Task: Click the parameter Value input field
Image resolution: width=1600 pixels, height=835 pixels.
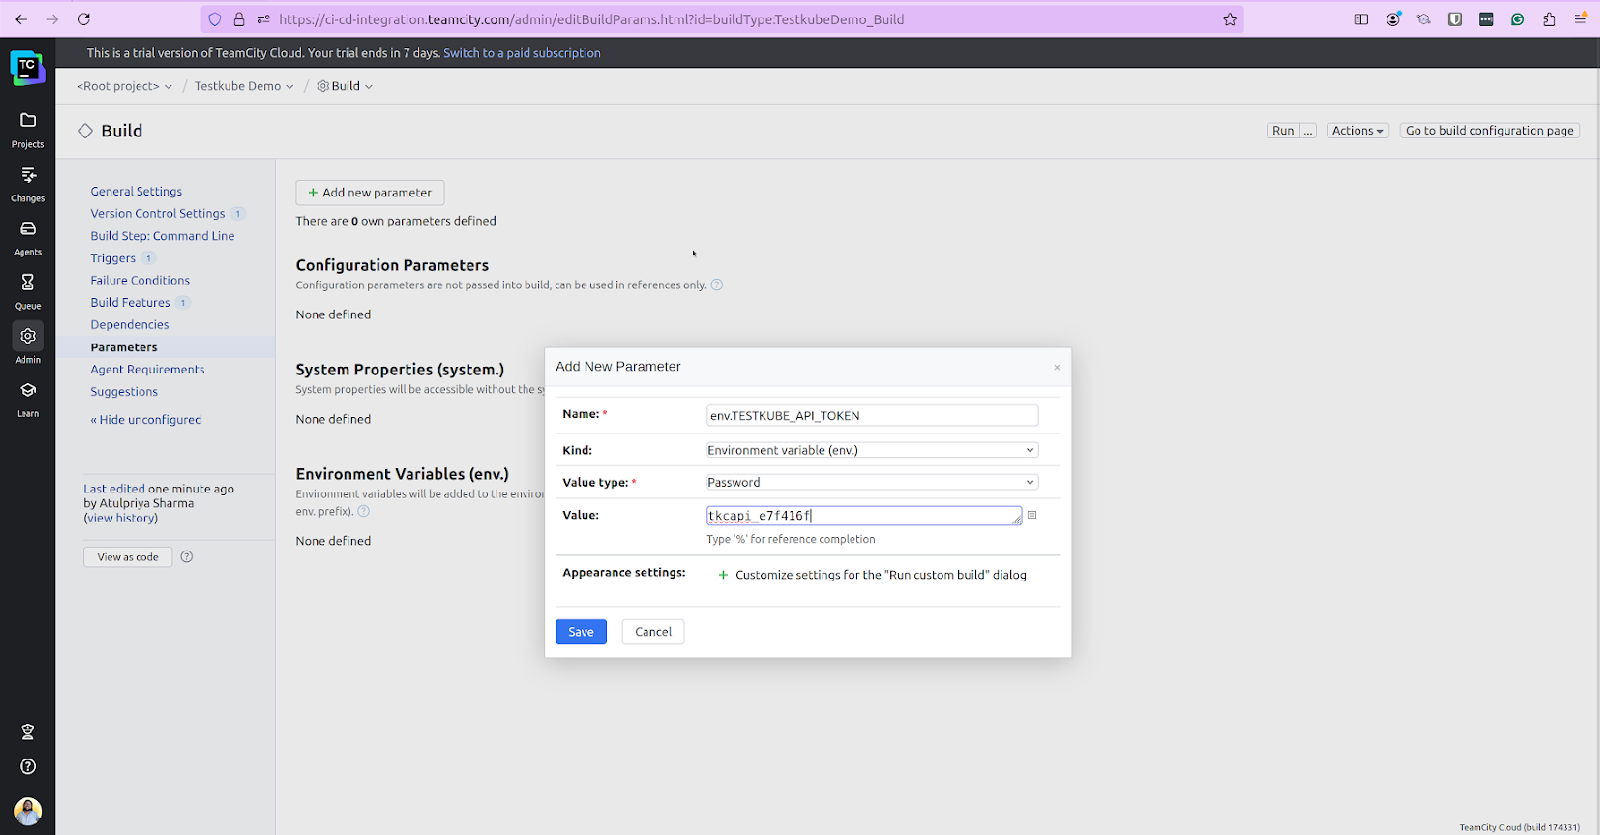Action: pyautogui.click(x=864, y=515)
